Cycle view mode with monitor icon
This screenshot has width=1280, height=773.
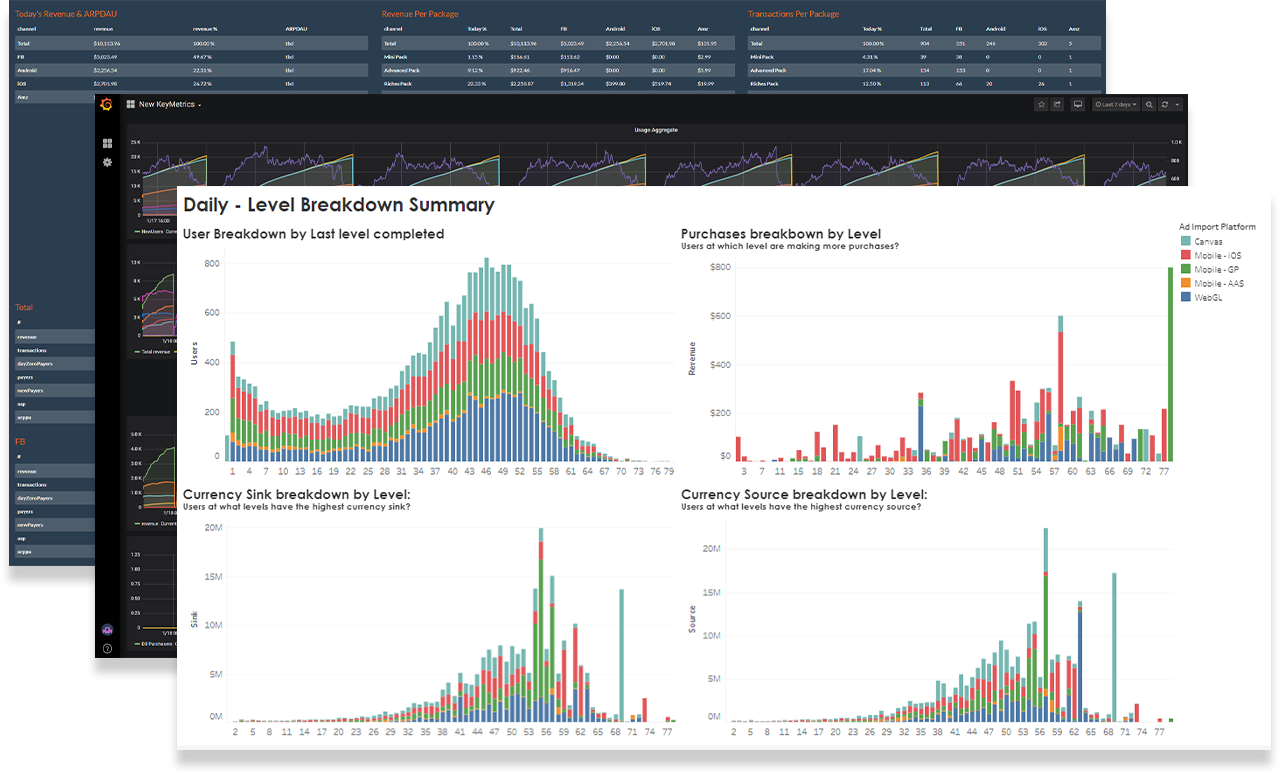tap(1078, 104)
